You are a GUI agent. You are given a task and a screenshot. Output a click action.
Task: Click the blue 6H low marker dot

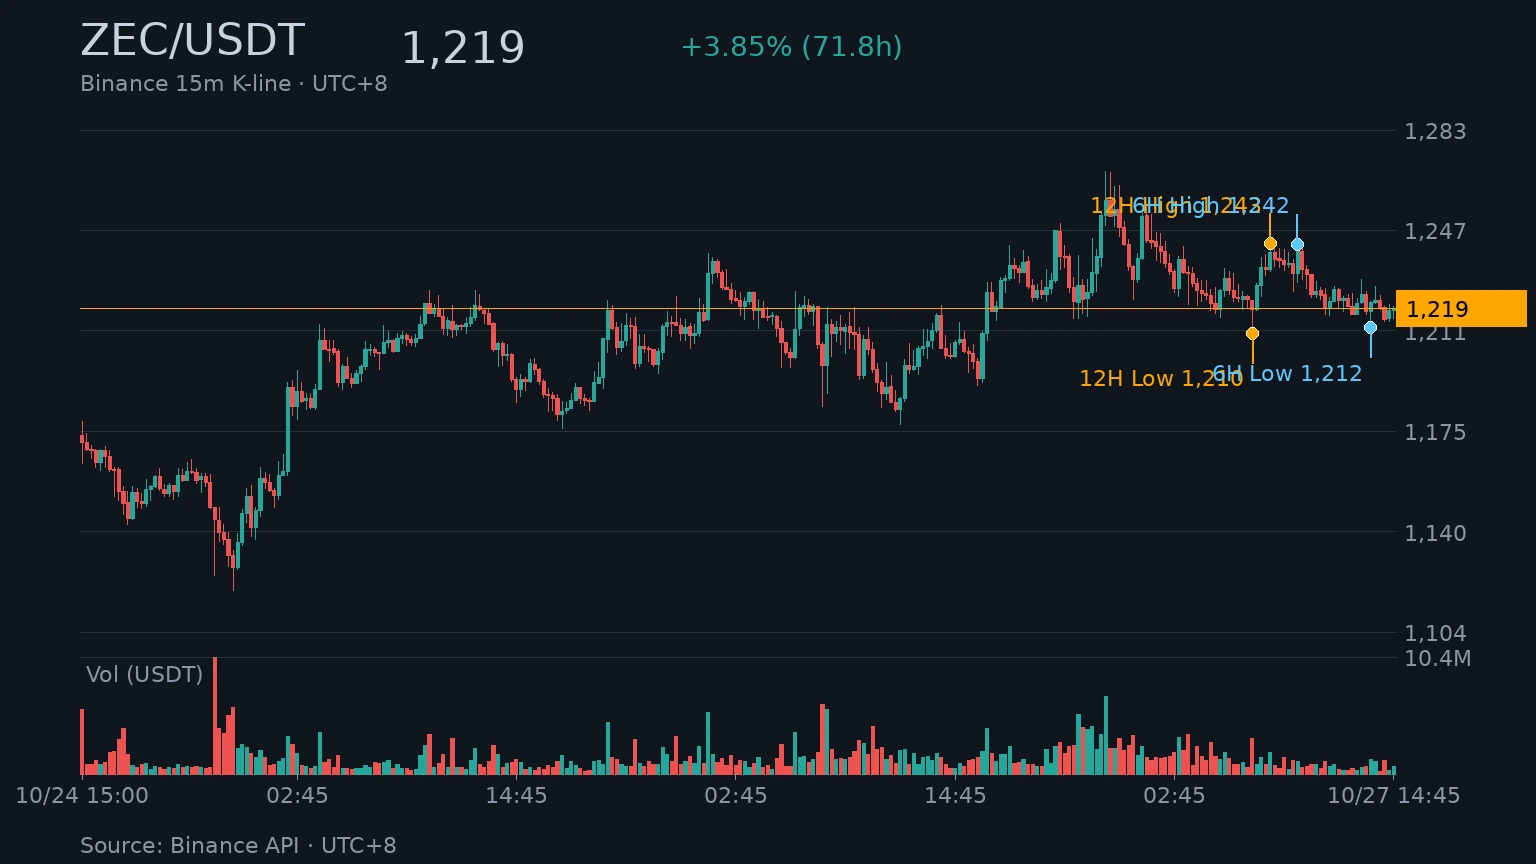pyautogui.click(x=1370, y=327)
